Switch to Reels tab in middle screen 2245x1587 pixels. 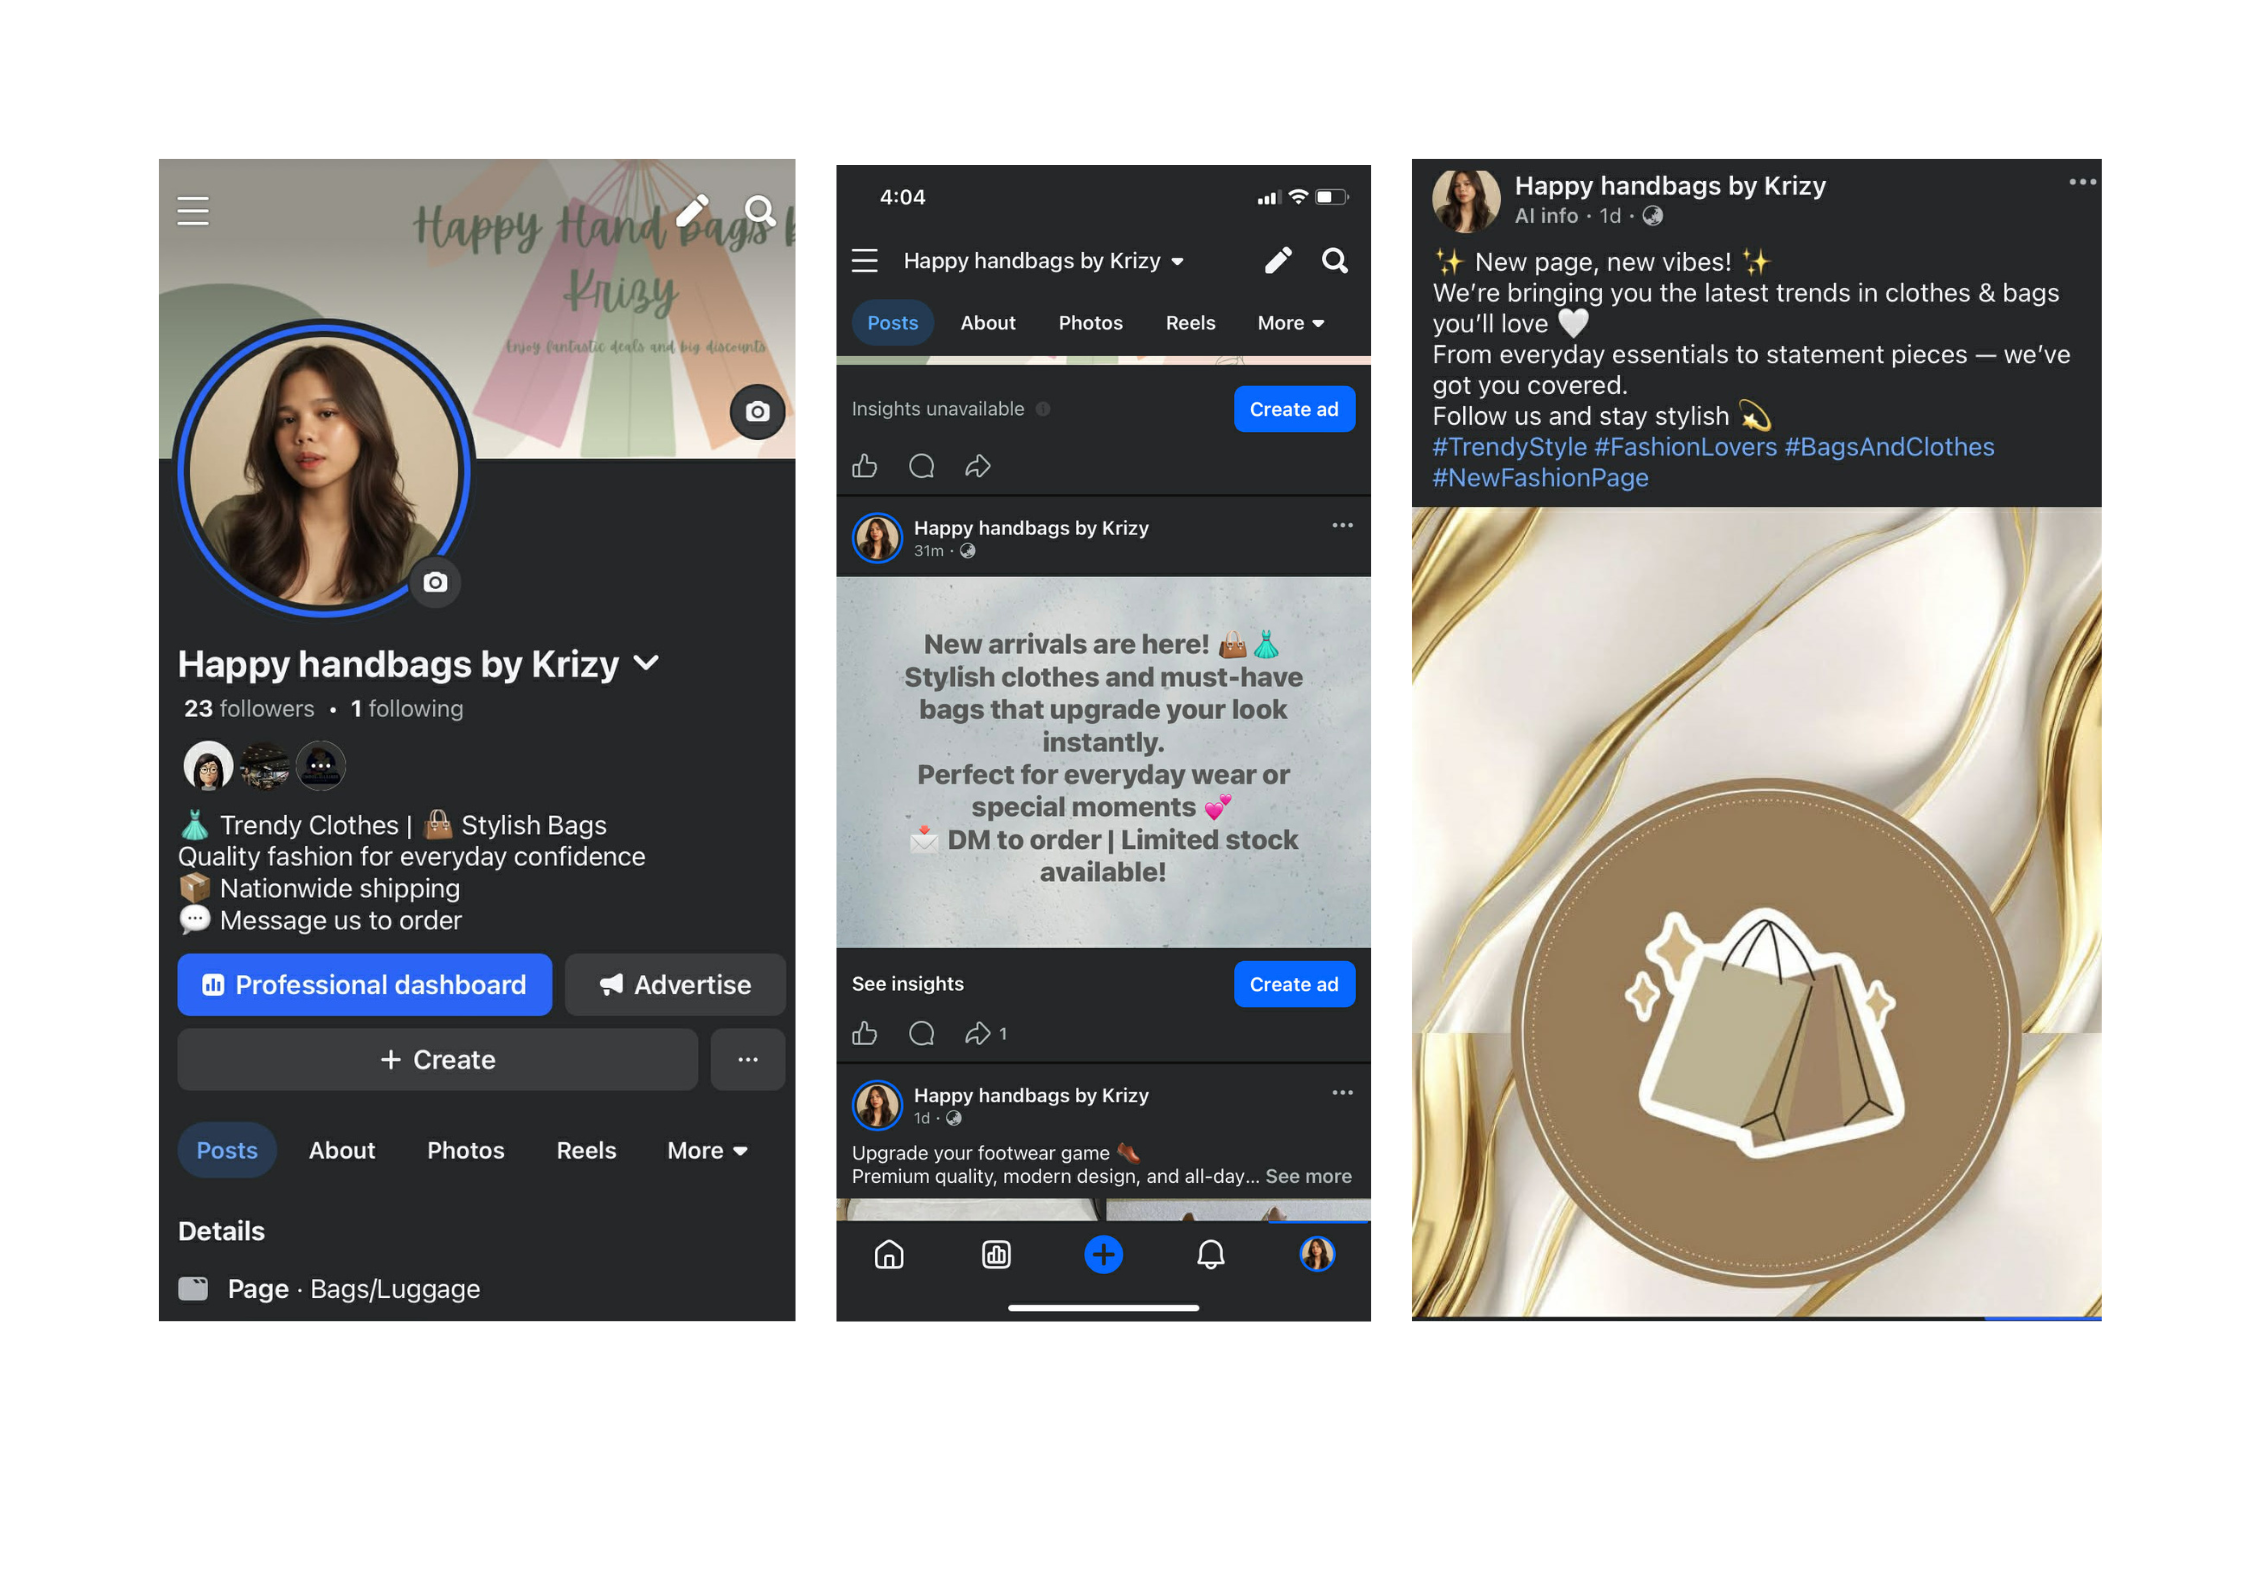pos(1190,323)
